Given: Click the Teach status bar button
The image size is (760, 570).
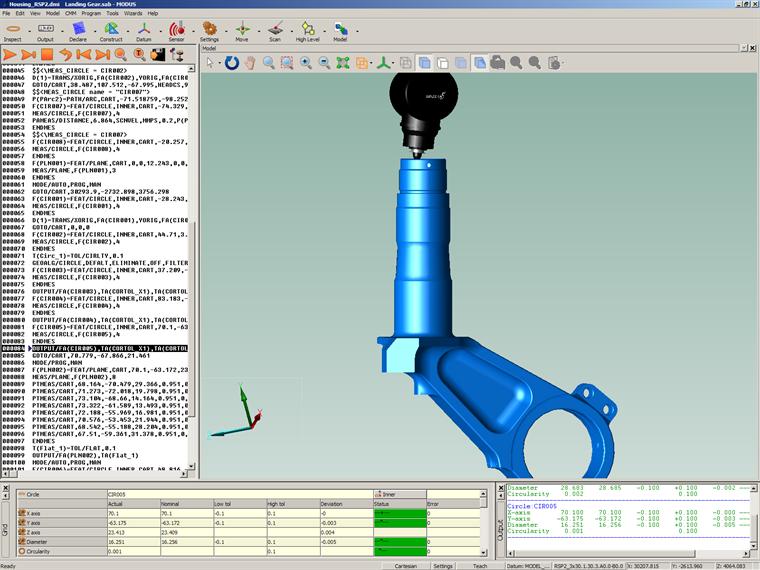Looking at the screenshot, I should 479,566.
